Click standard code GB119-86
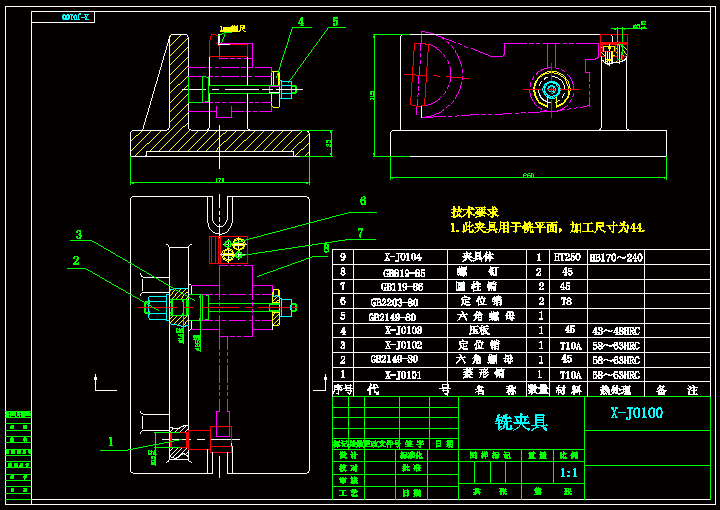The height and width of the screenshot is (510, 720). pyautogui.click(x=402, y=287)
